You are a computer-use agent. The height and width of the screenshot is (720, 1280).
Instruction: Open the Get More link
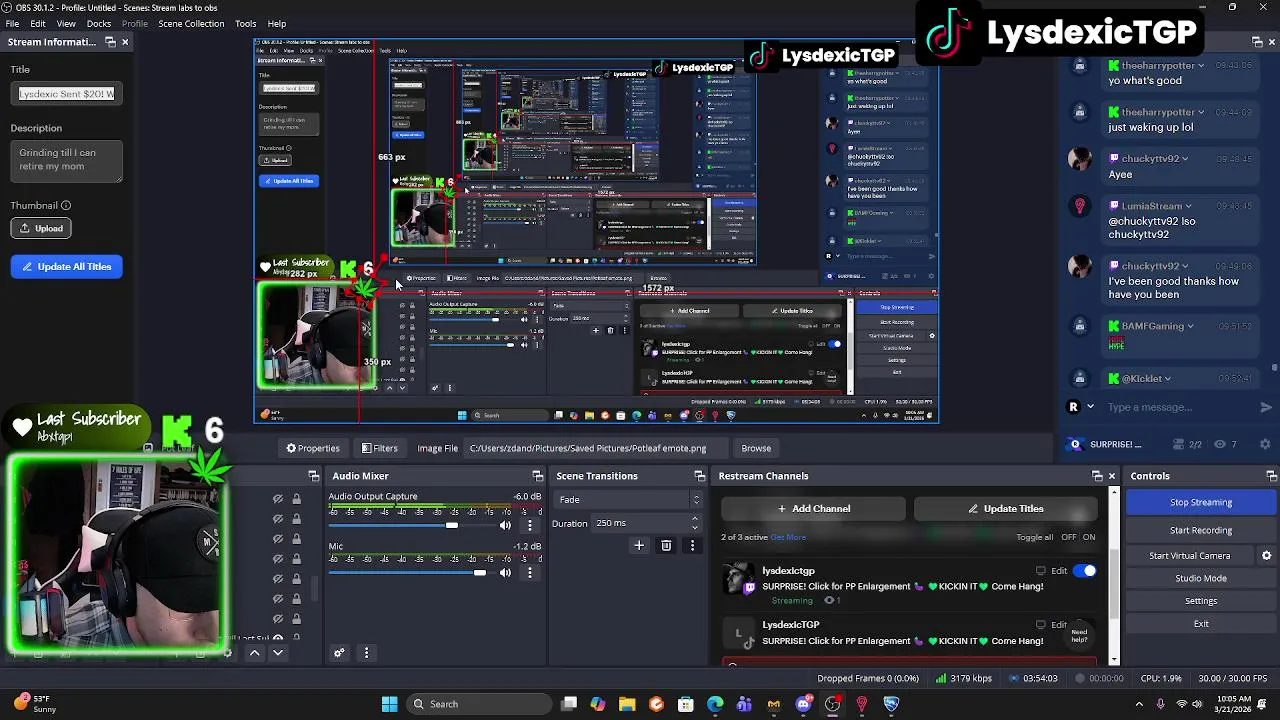tap(788, 537)
